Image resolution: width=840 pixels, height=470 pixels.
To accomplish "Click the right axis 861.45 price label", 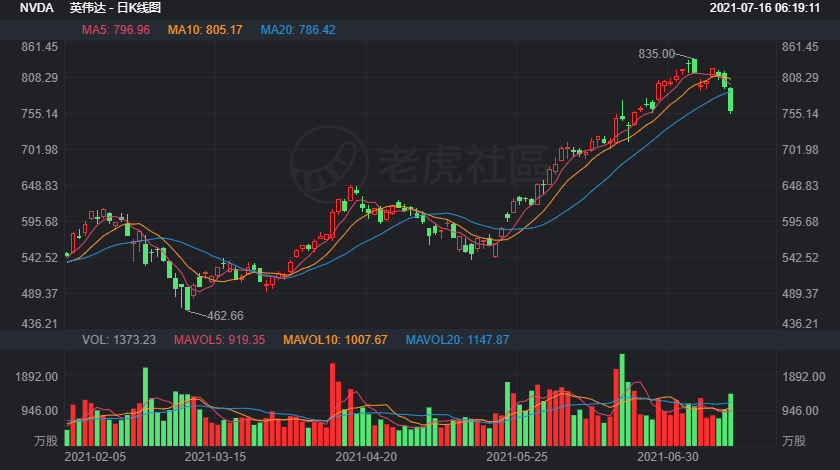I will point(800,47).
